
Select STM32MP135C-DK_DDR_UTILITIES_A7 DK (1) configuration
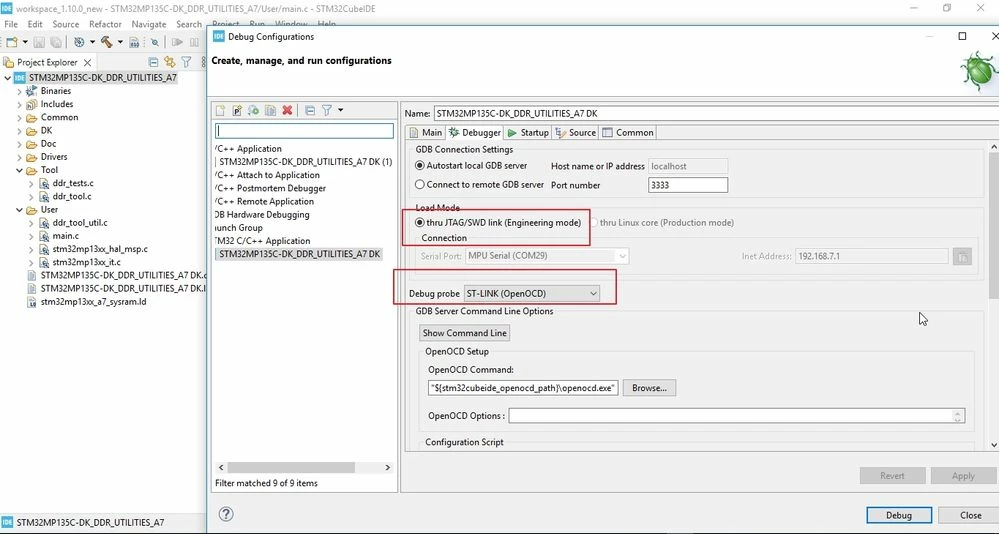305,162
